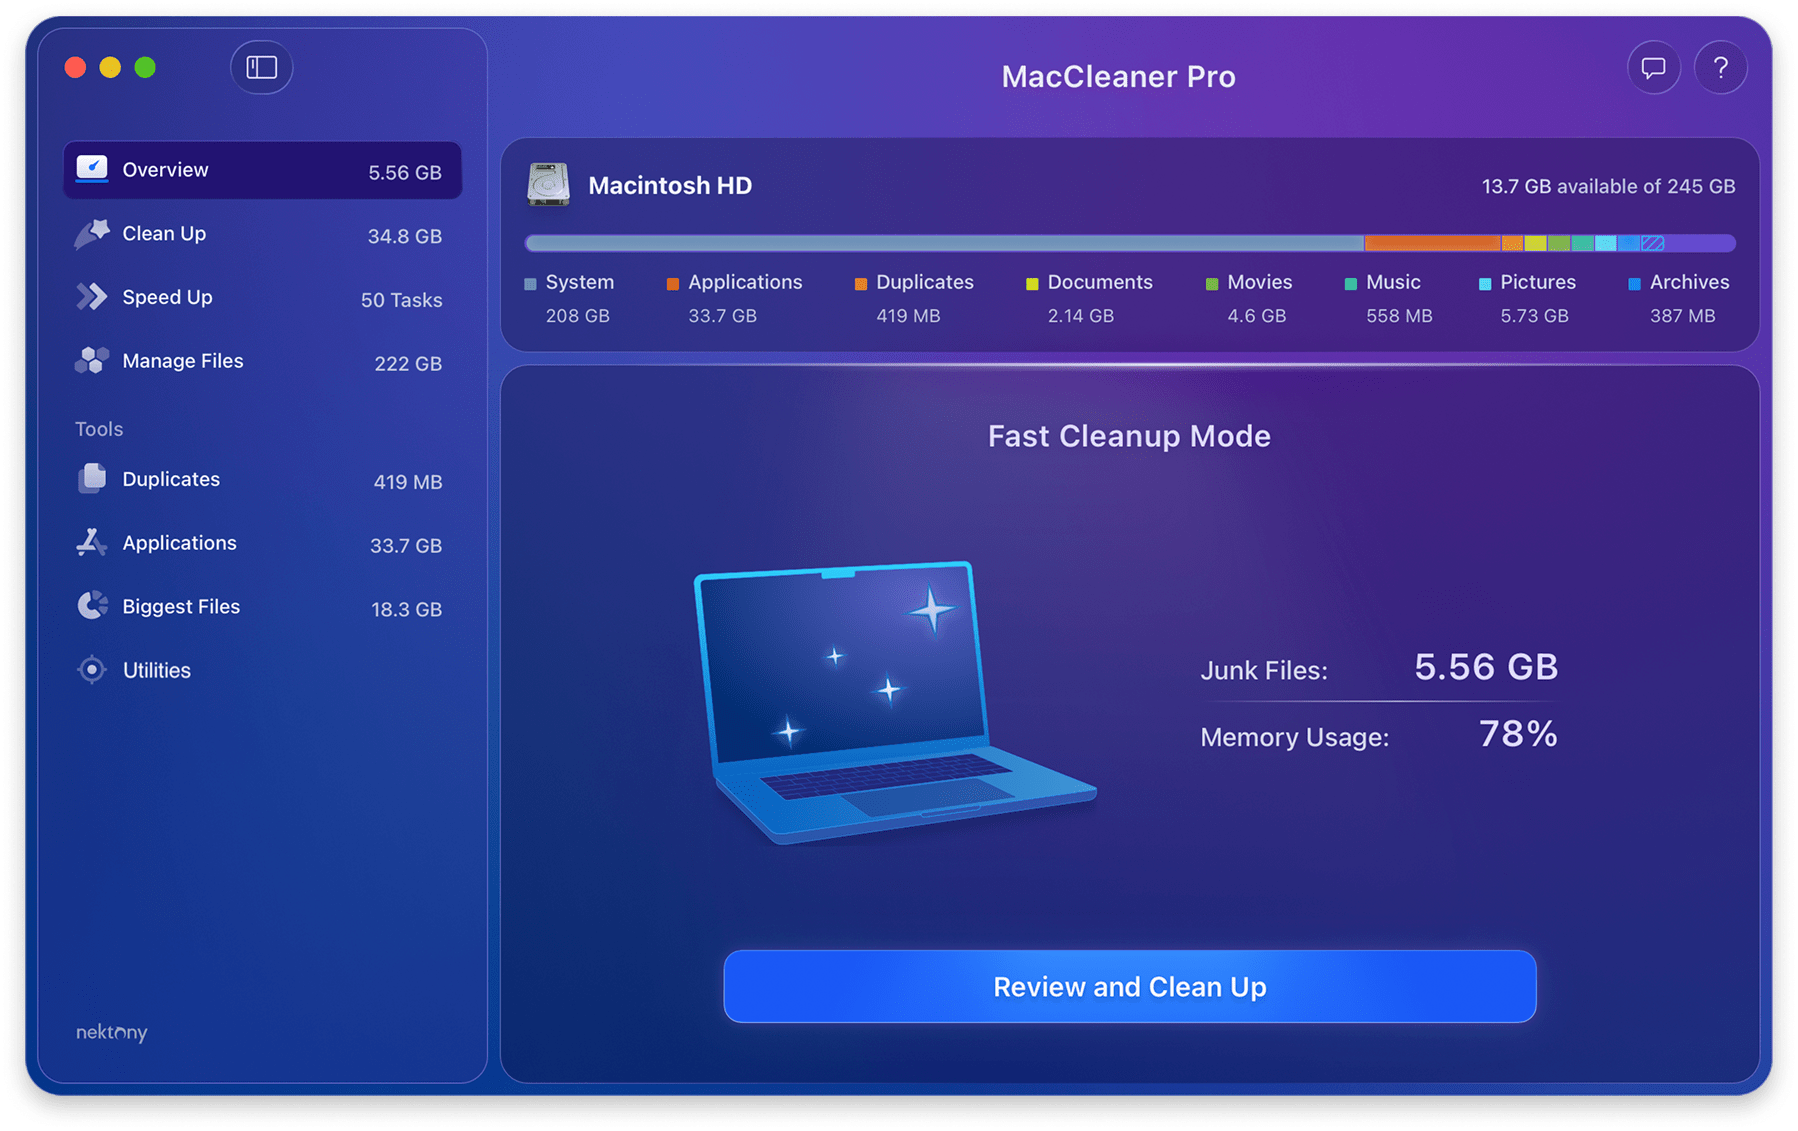Screen dimensions: 1798x1131
Task: Click the Pictures legend entry
Action: [1537, 283]
